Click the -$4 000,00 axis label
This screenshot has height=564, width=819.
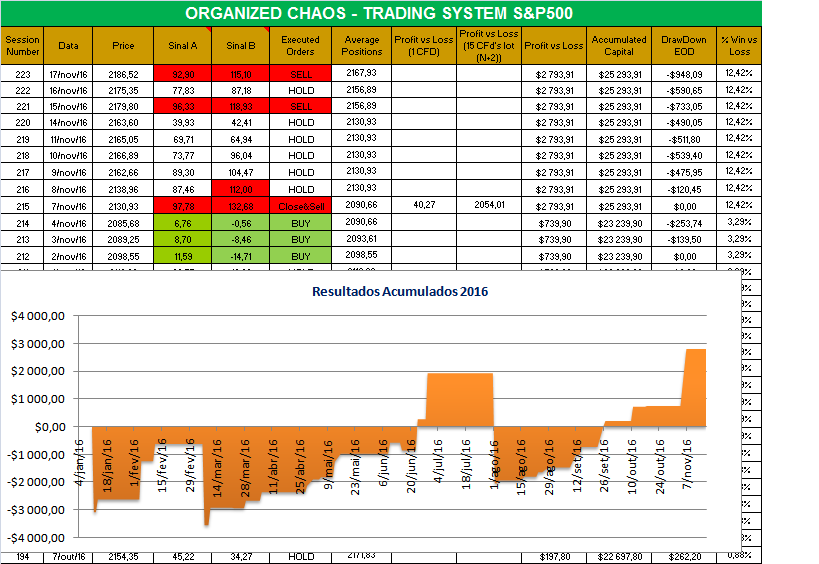pyautogui.click(x=36, y=538)
